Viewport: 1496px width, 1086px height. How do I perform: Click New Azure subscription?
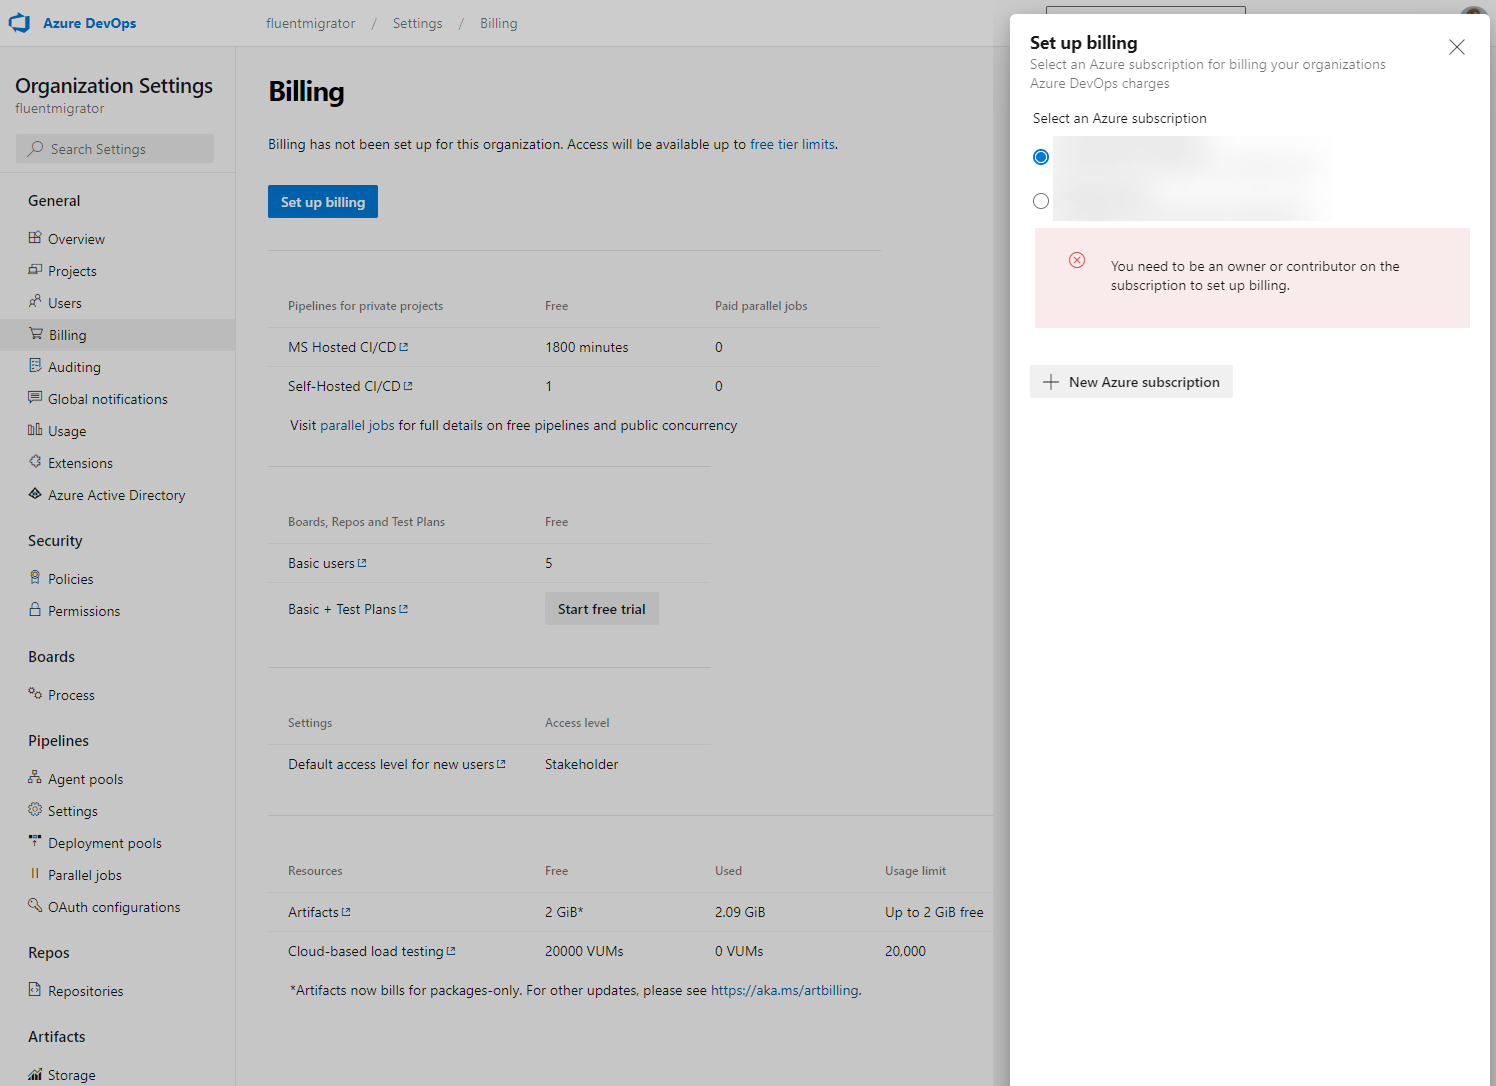[x=1131, y=381]
